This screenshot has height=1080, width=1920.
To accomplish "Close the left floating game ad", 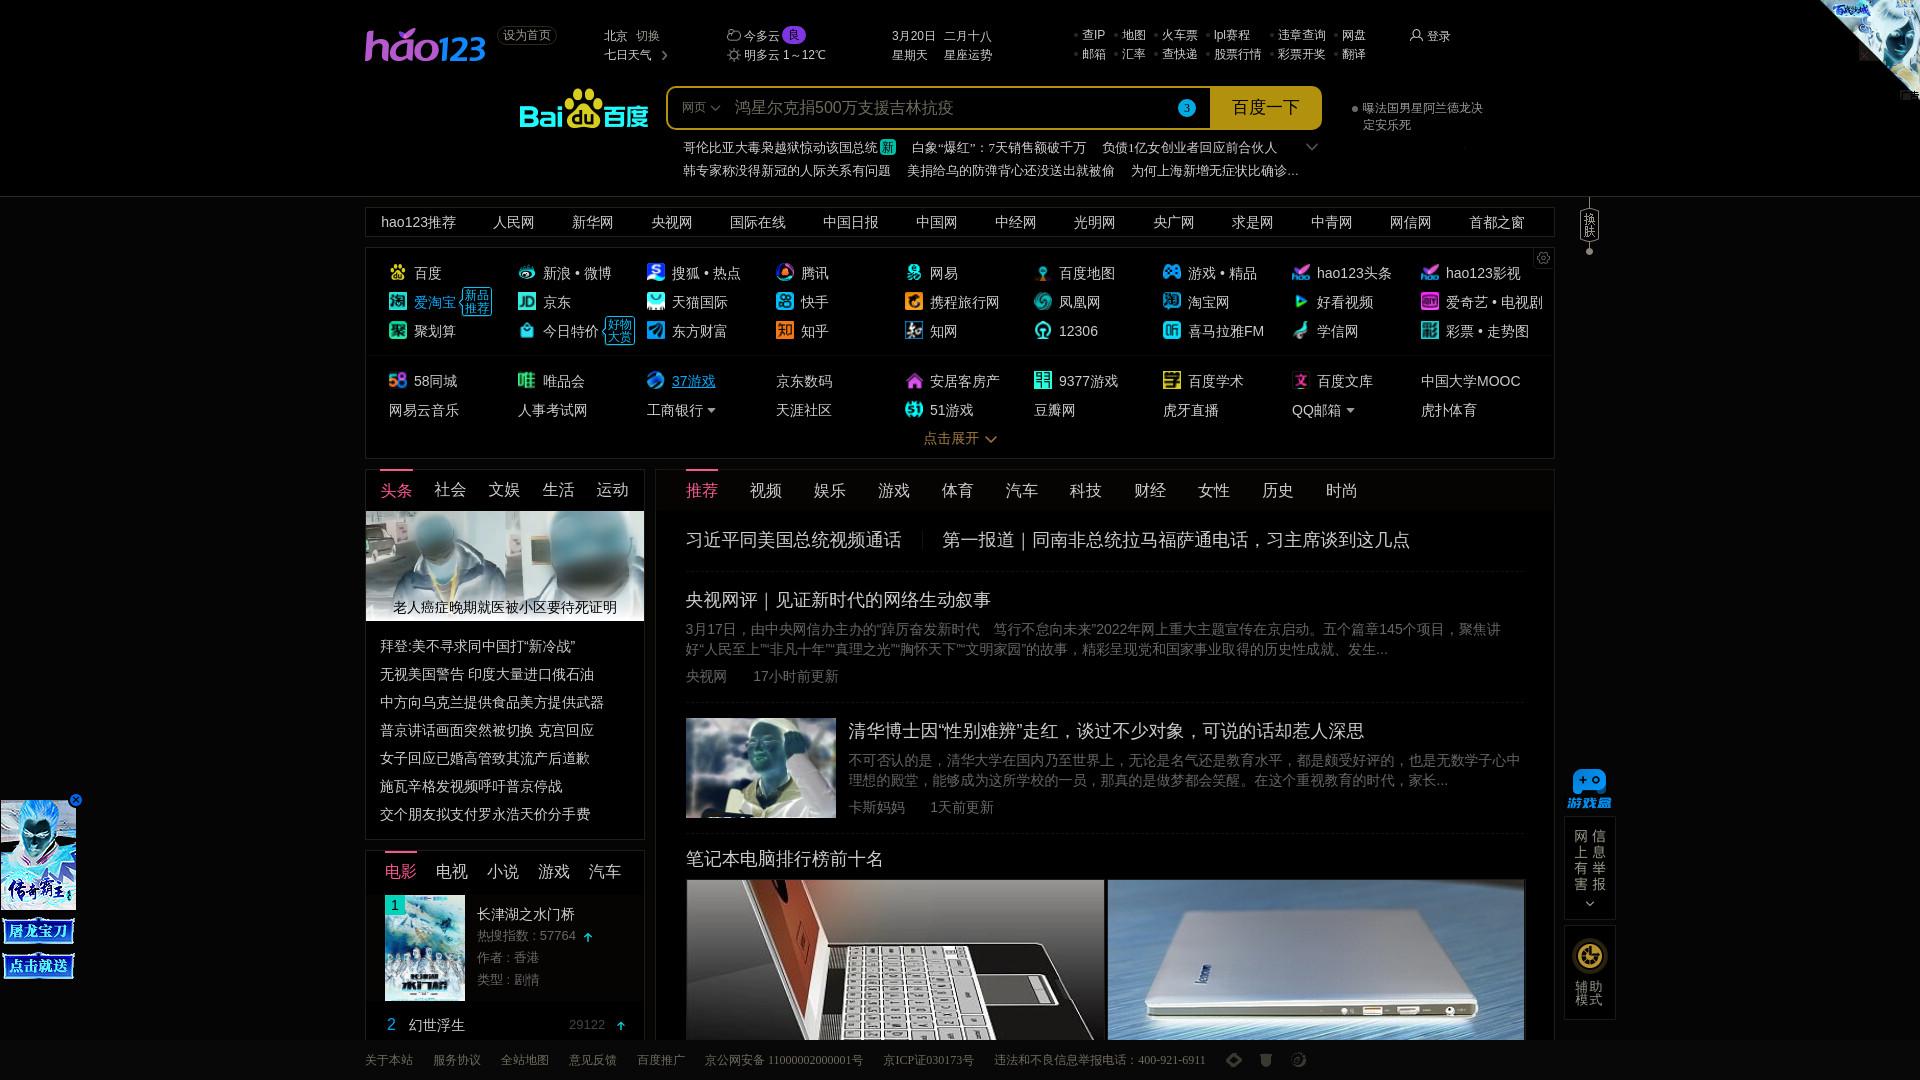I will (x=75, y=800).
